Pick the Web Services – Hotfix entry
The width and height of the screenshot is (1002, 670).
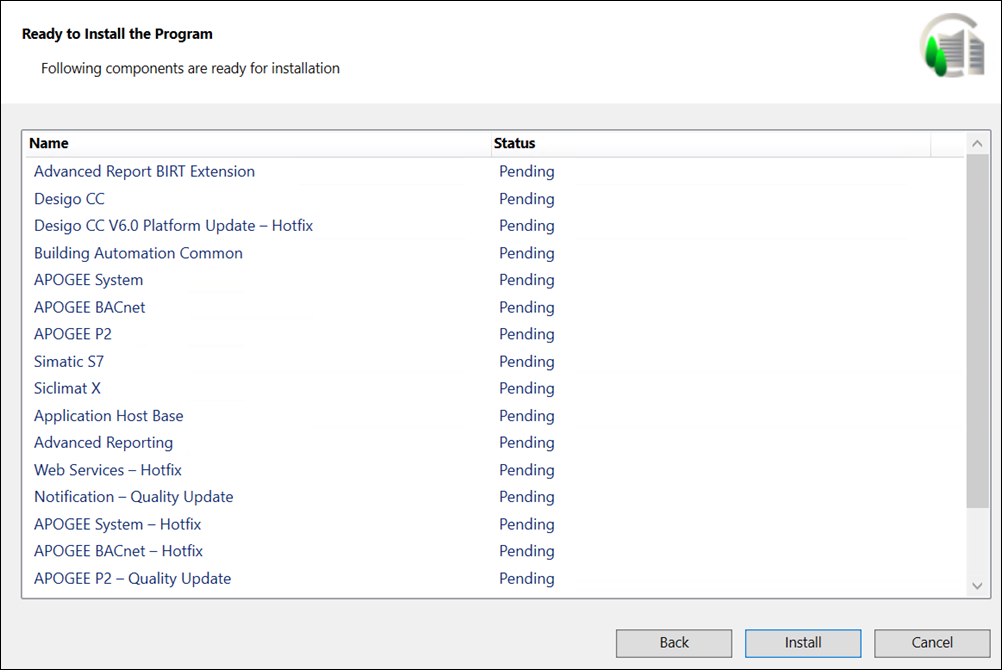[x=108, y=470]
